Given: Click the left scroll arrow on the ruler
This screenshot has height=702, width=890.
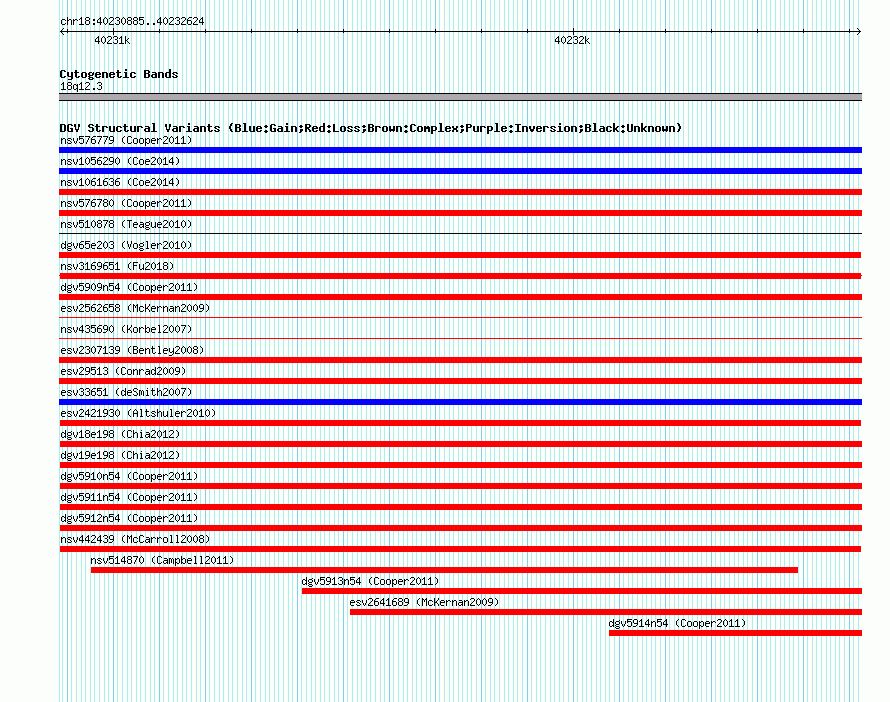Looking at the screenshot, I should (62, 32).
